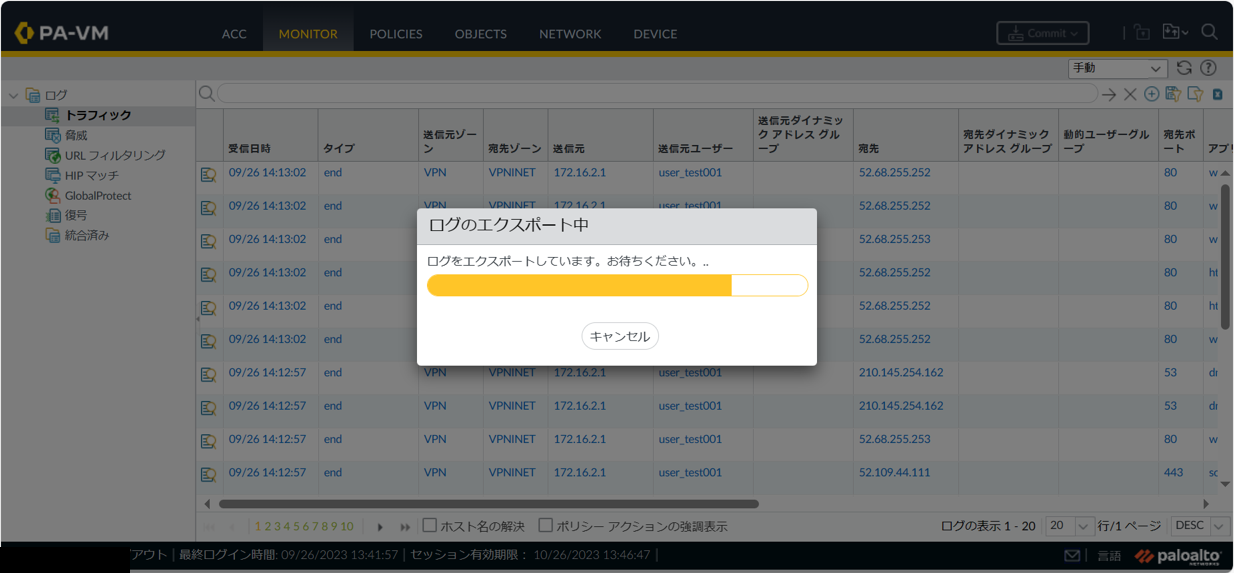Click the save filter icon

tap(1173, 94)
